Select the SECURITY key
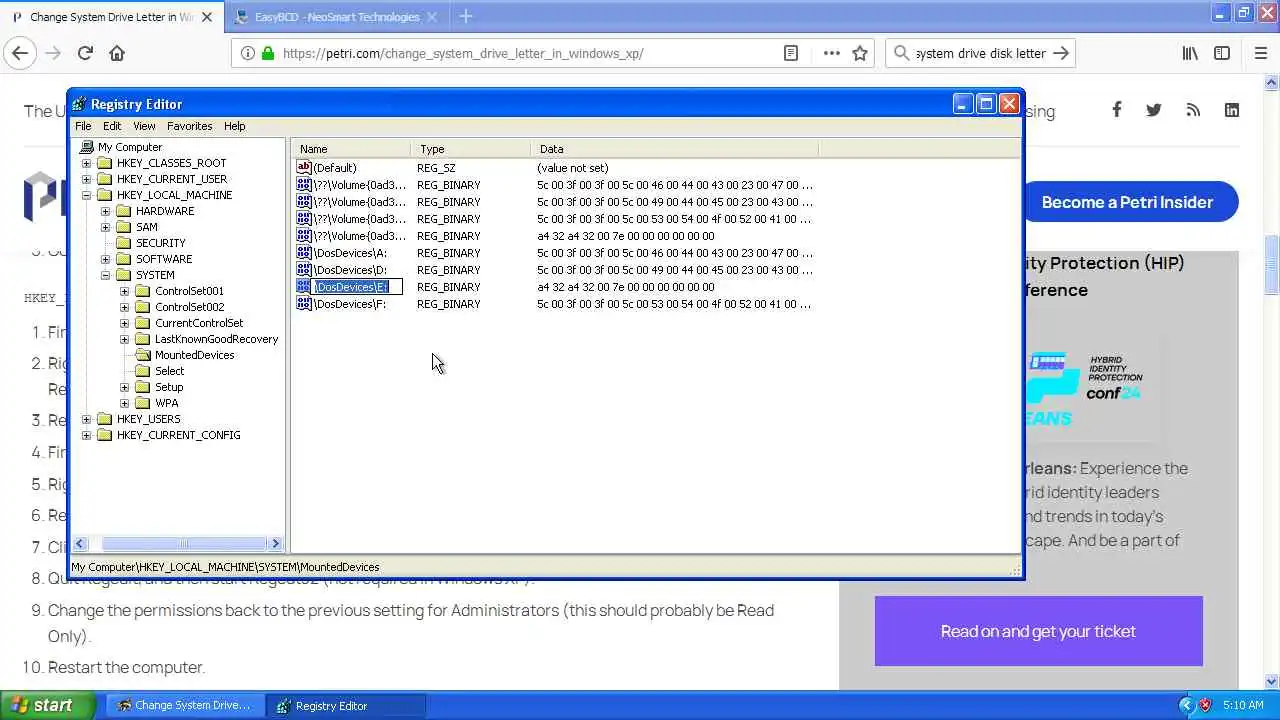Viewport: 1280px width, 720px height. 161,243
